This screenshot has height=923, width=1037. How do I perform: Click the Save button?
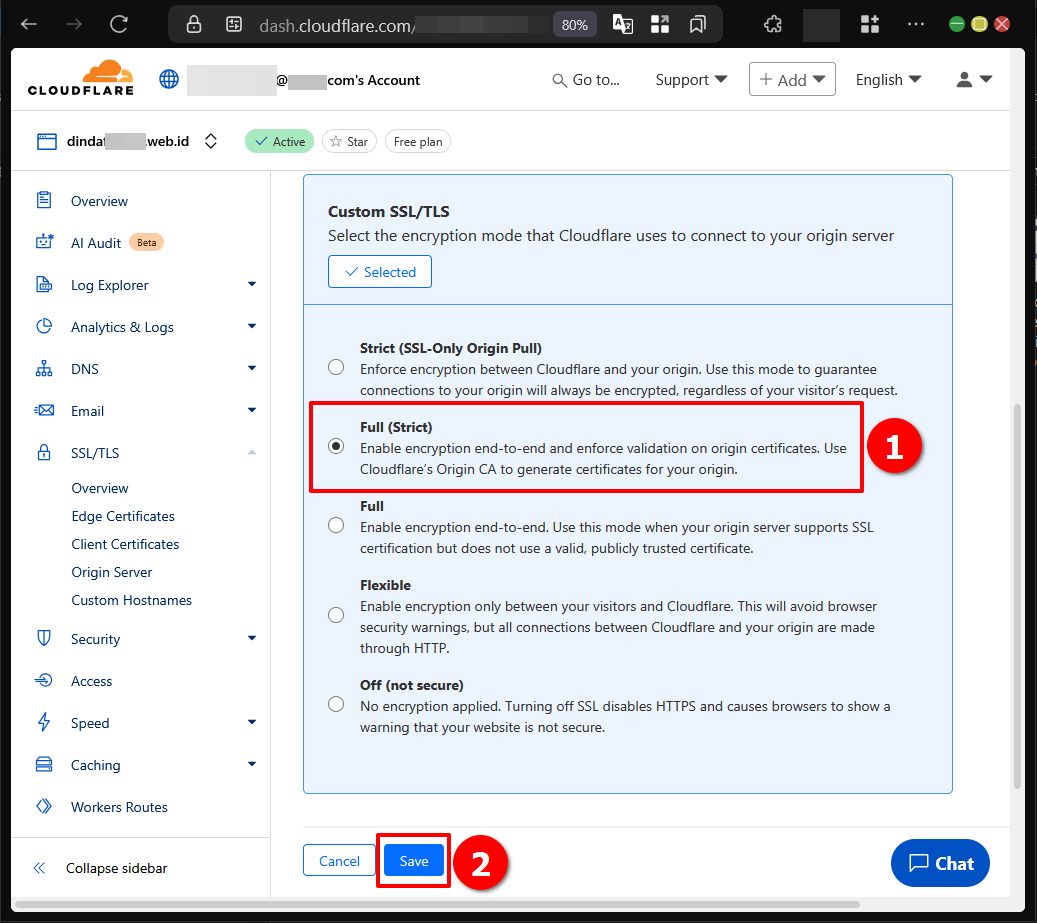click(x=414, y=861)
